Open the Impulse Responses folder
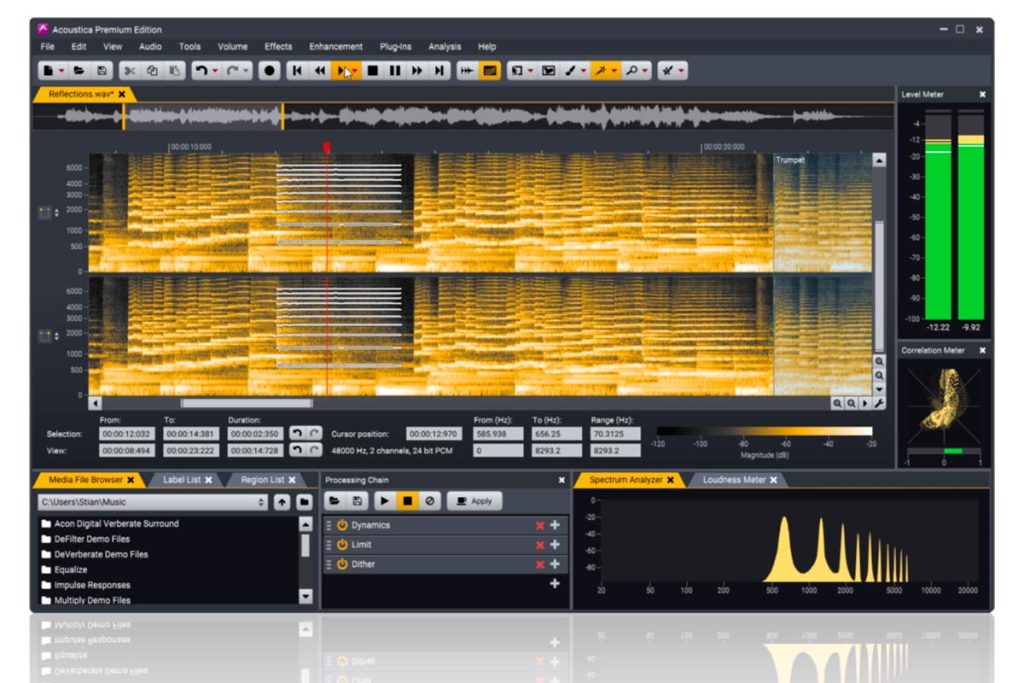Viewport: 1024px width, 683px height. click(x=92, y=585)
